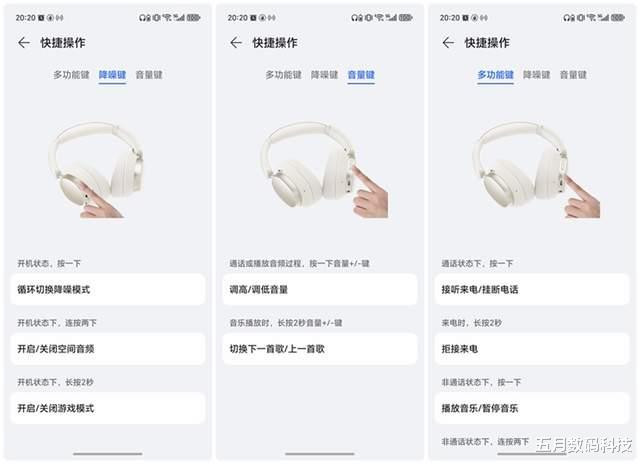Tap home gesture bar in middle screen
The image size is (640, 464).
click(x=320, y=453)
